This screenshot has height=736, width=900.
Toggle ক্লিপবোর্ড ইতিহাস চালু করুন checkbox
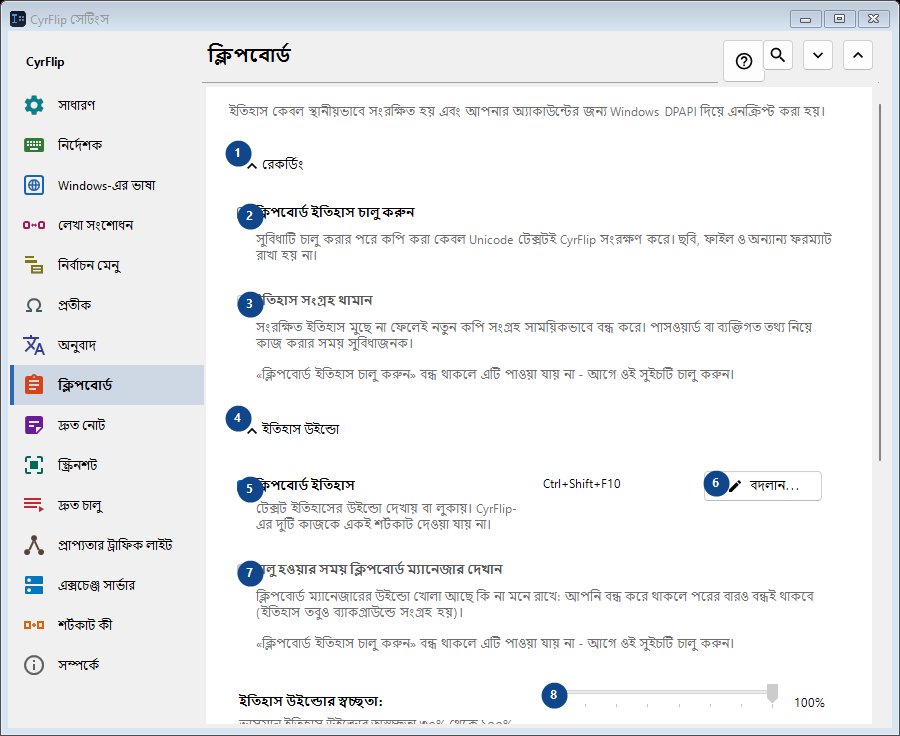[x=242, y=212]
